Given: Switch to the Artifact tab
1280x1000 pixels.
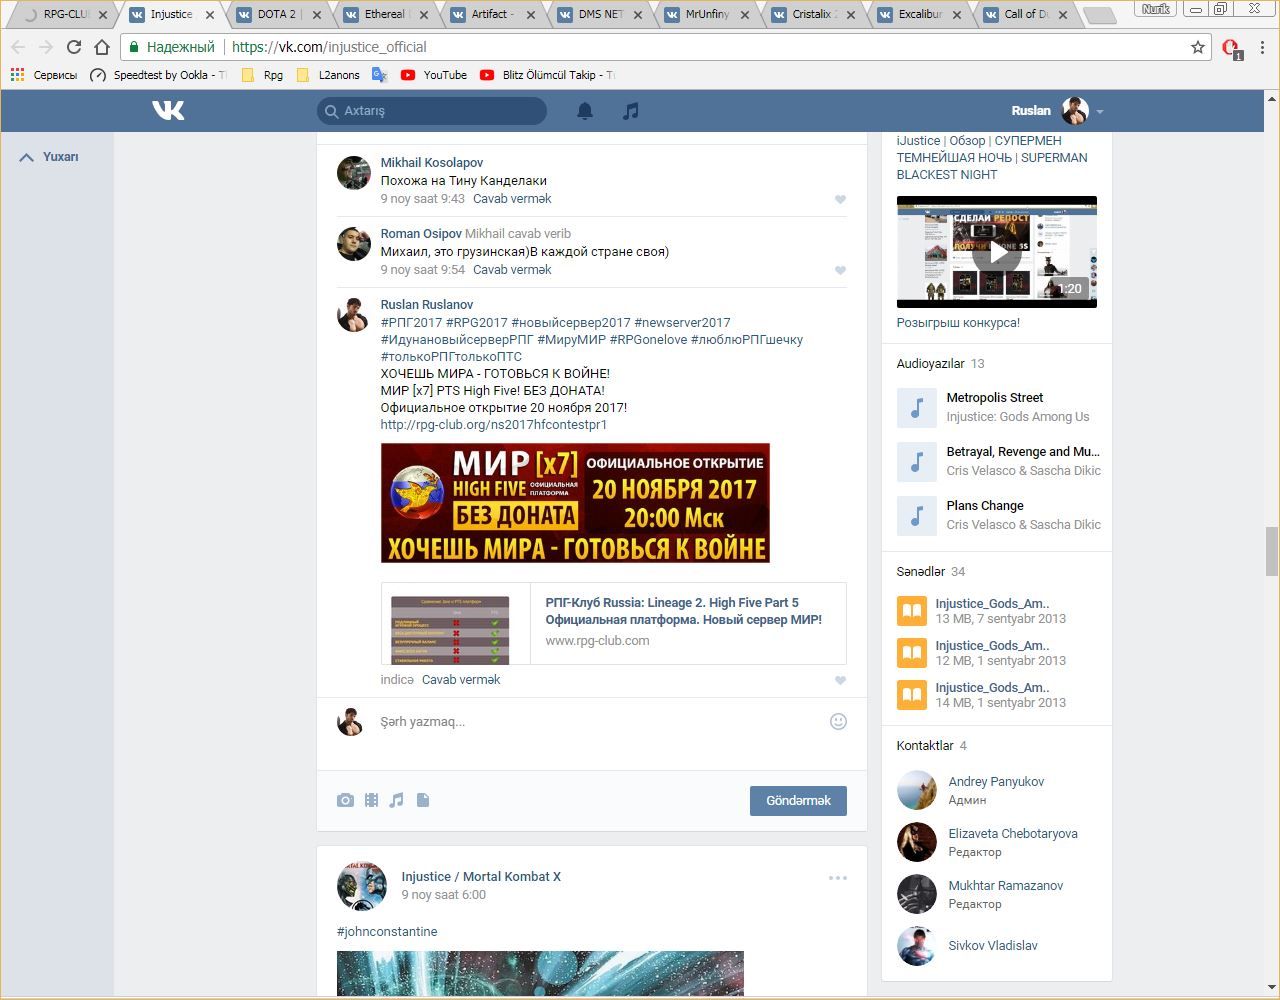Looking at the screenshot, I should (494, 15).
